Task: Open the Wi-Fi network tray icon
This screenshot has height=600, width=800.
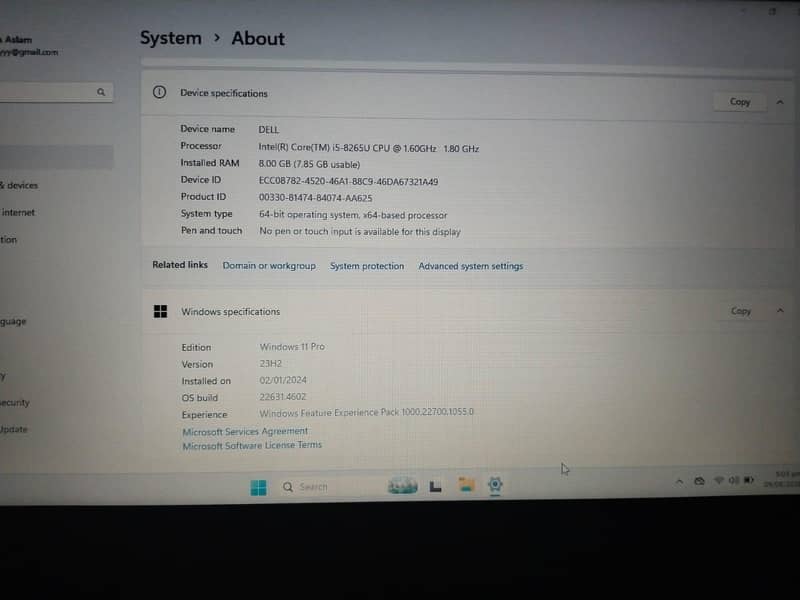Action: point(719,480)
